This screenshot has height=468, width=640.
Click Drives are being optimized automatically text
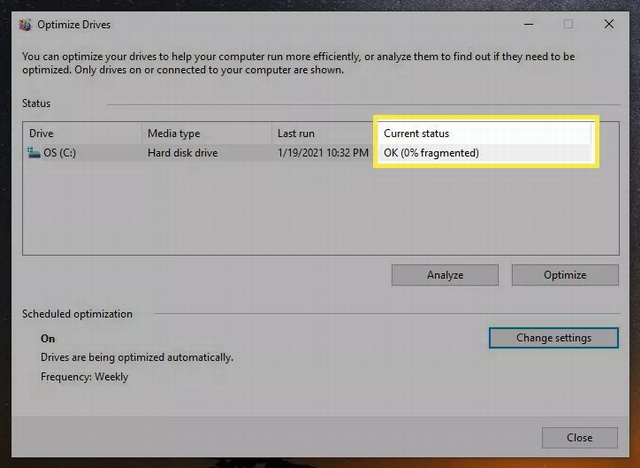(x=137, y=357)
